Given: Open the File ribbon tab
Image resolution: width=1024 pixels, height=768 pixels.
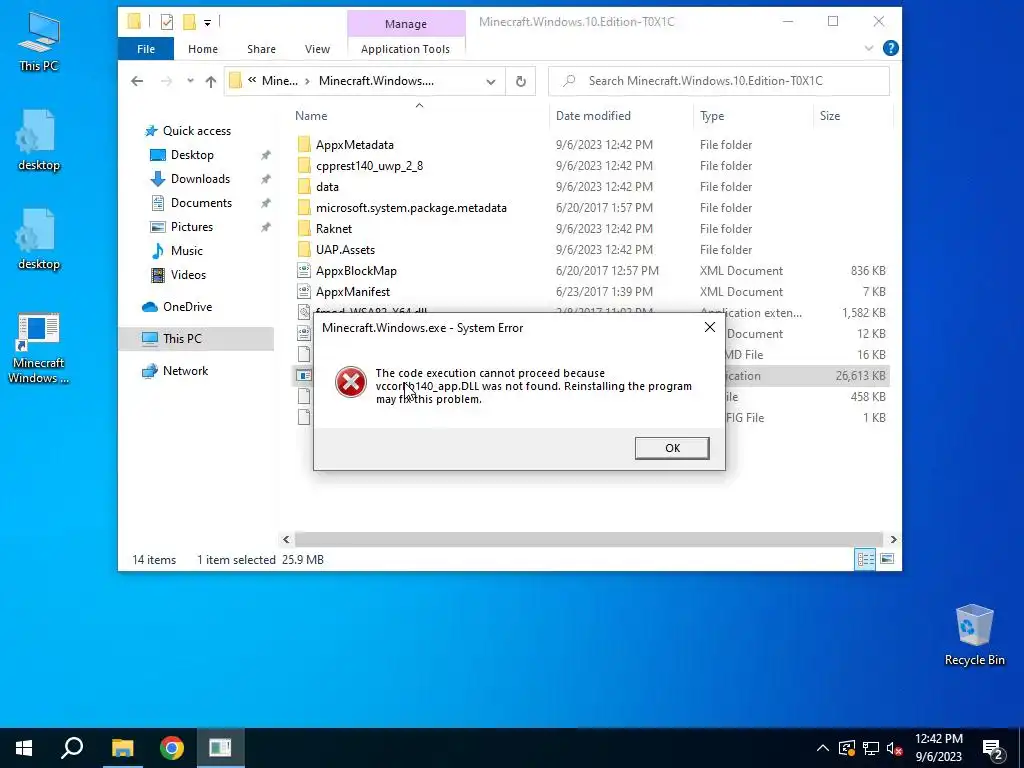Looking at the screenshot, I should 146,49.
